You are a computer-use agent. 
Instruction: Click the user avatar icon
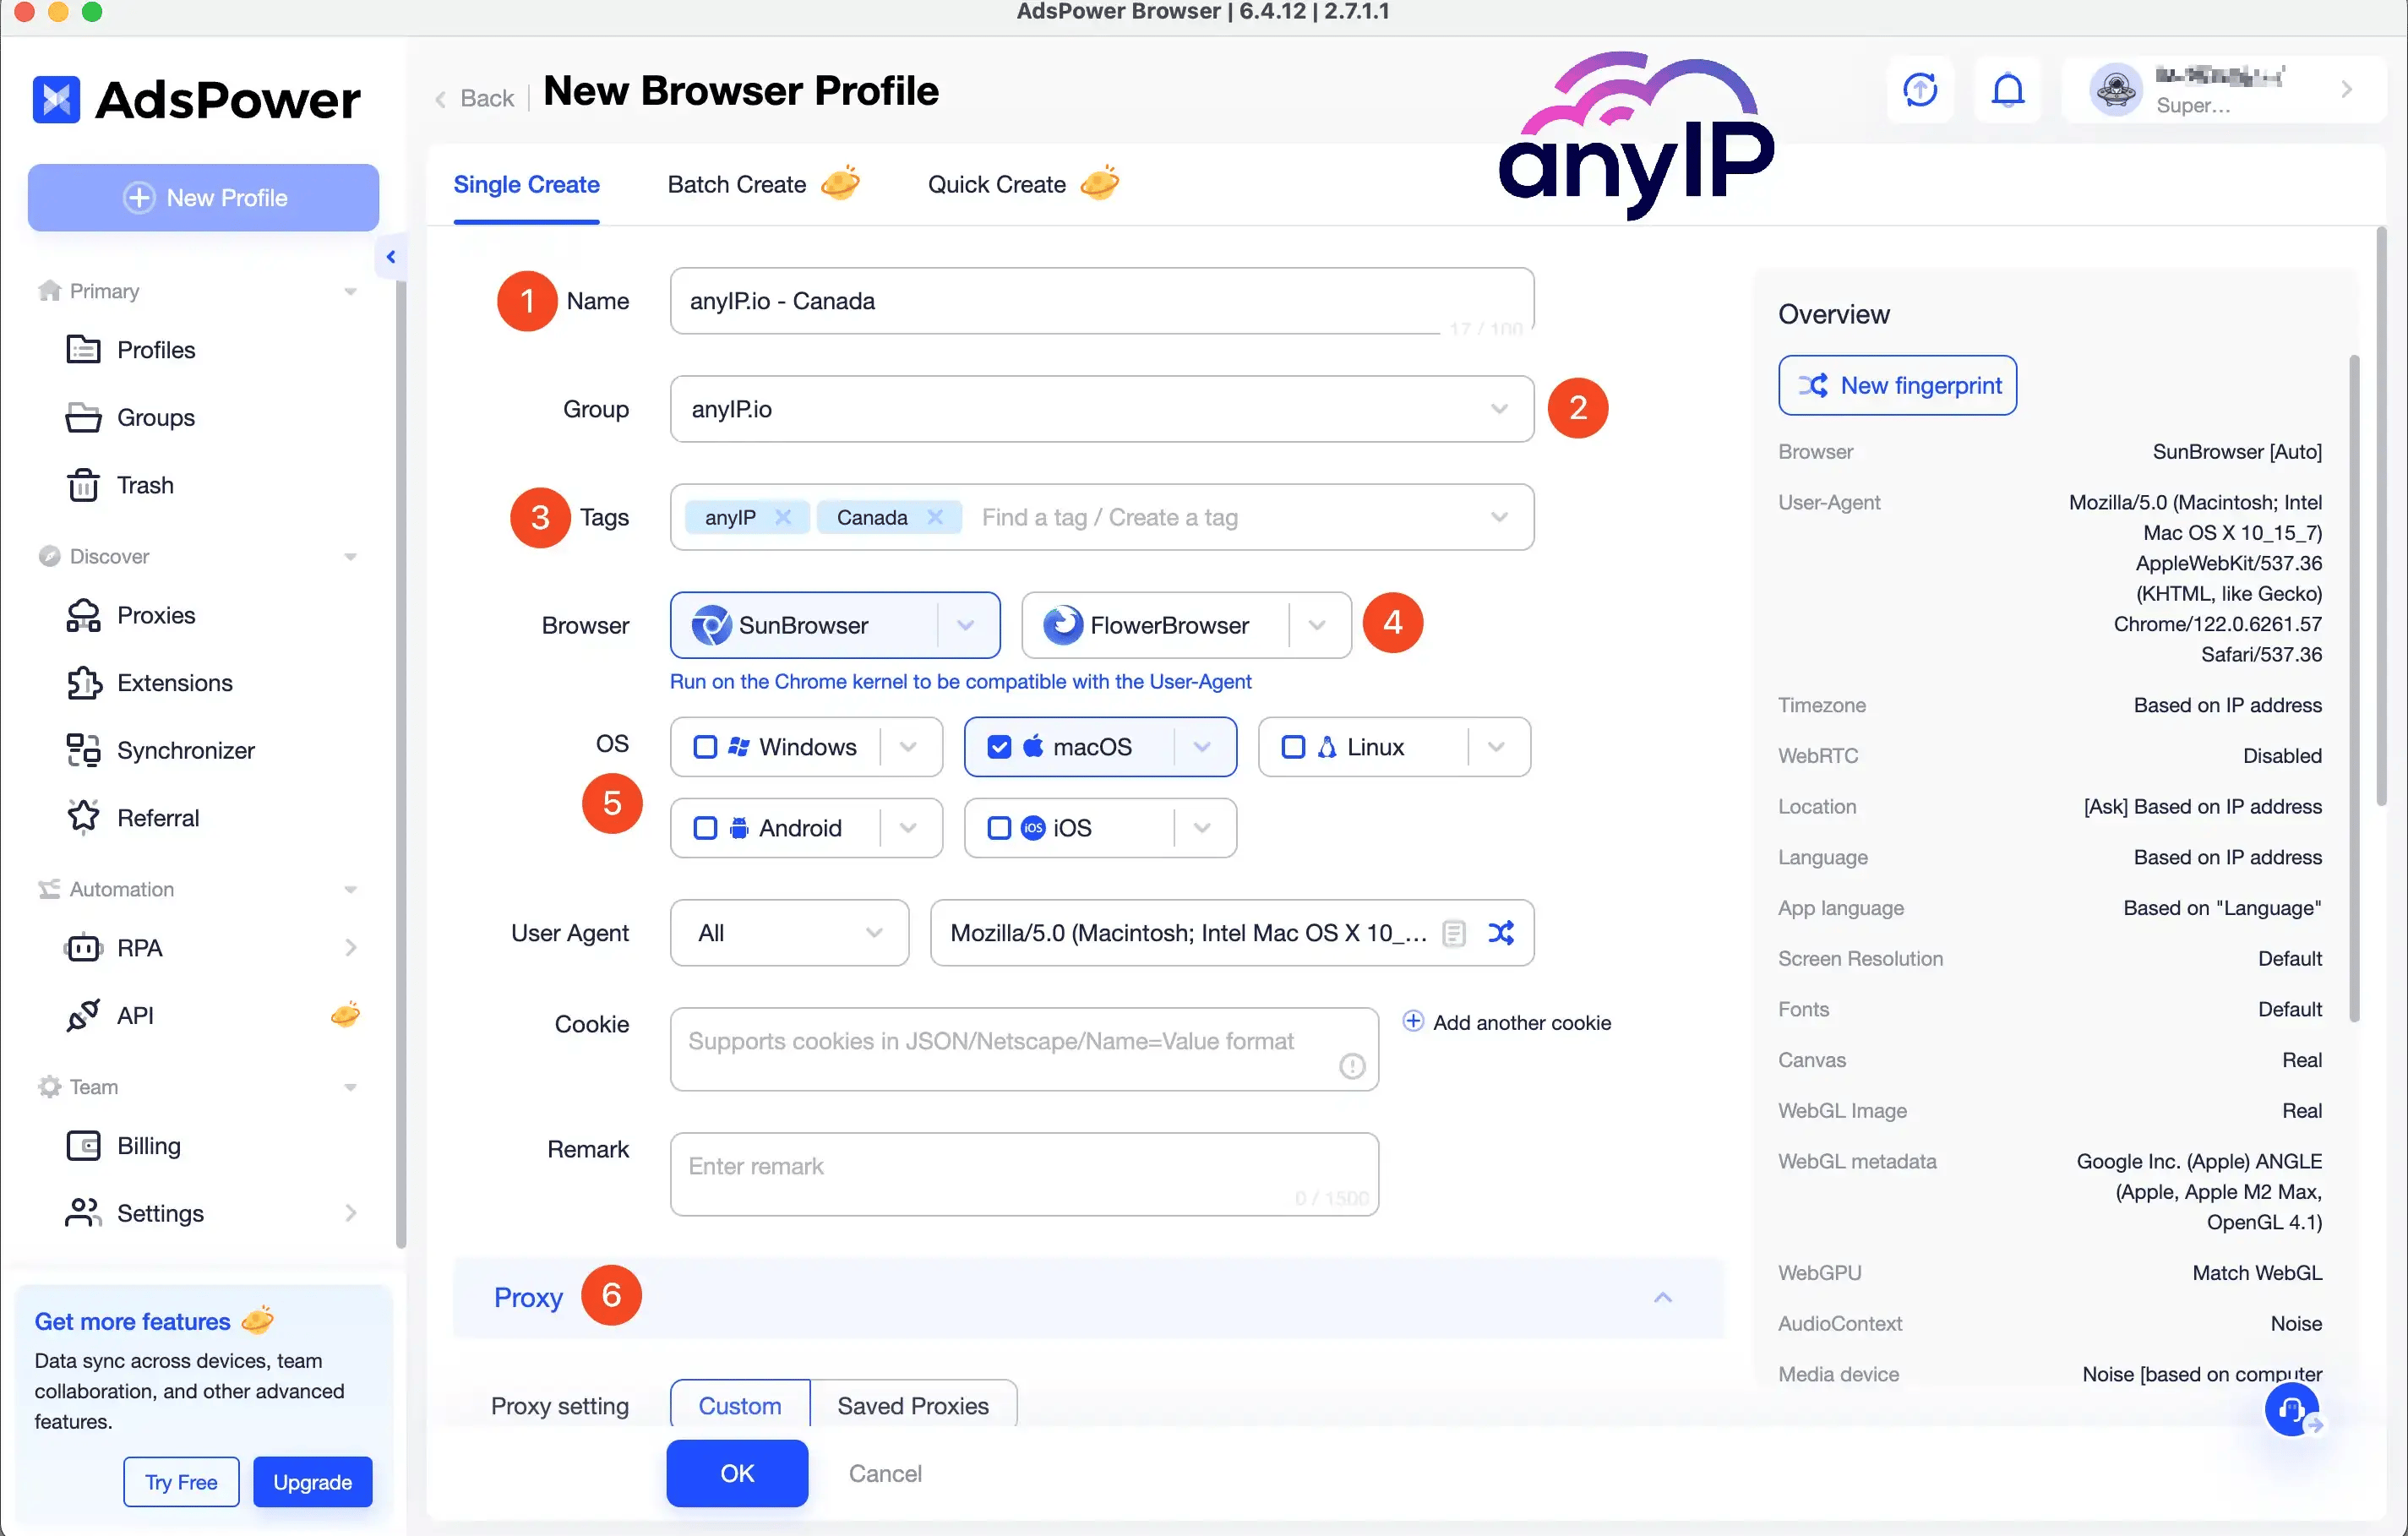coord(2115,90)
